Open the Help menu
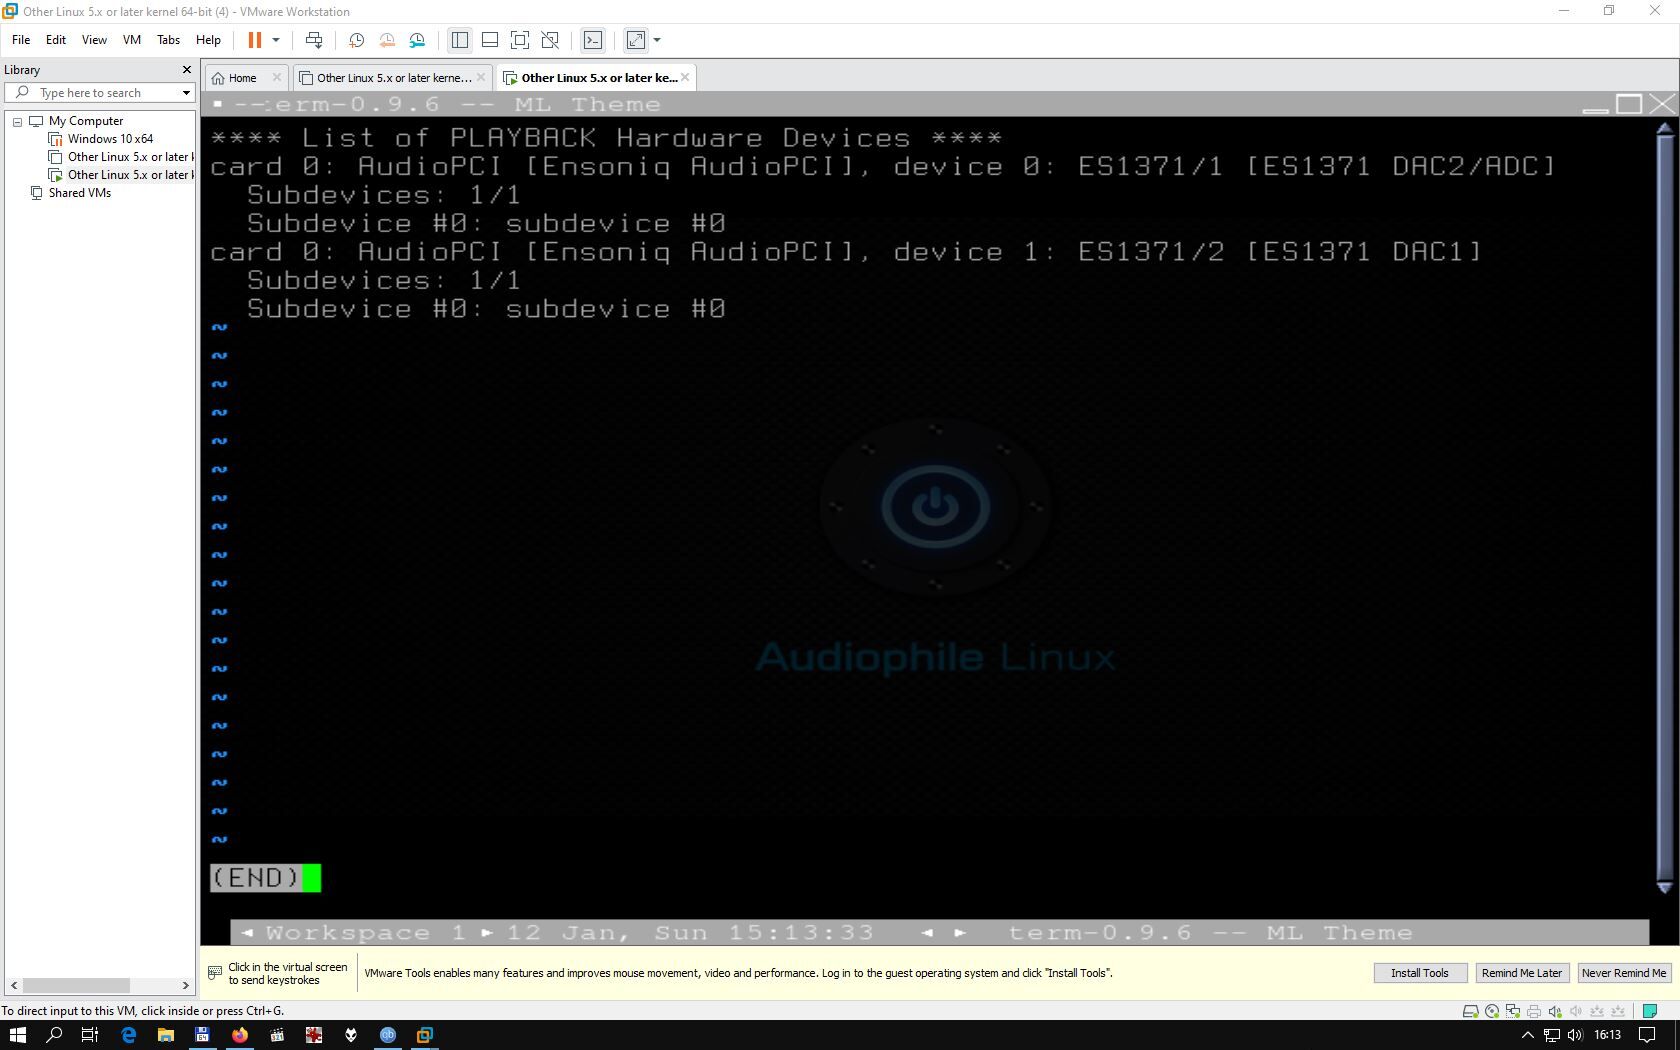Image resolution: width=1680 pixels, height=1050 pixels. (x=208, y=40)
